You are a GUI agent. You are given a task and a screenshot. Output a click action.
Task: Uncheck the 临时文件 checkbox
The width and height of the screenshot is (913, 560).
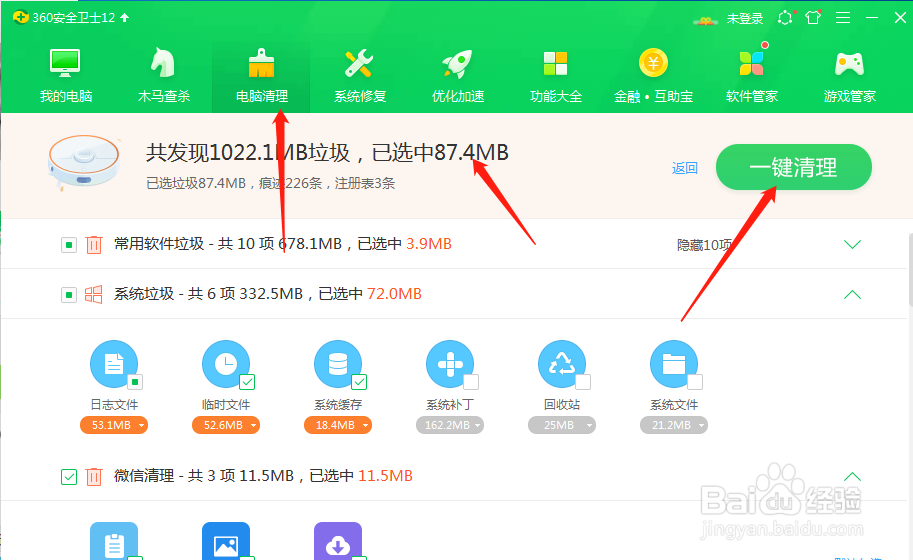coord(247,382)
